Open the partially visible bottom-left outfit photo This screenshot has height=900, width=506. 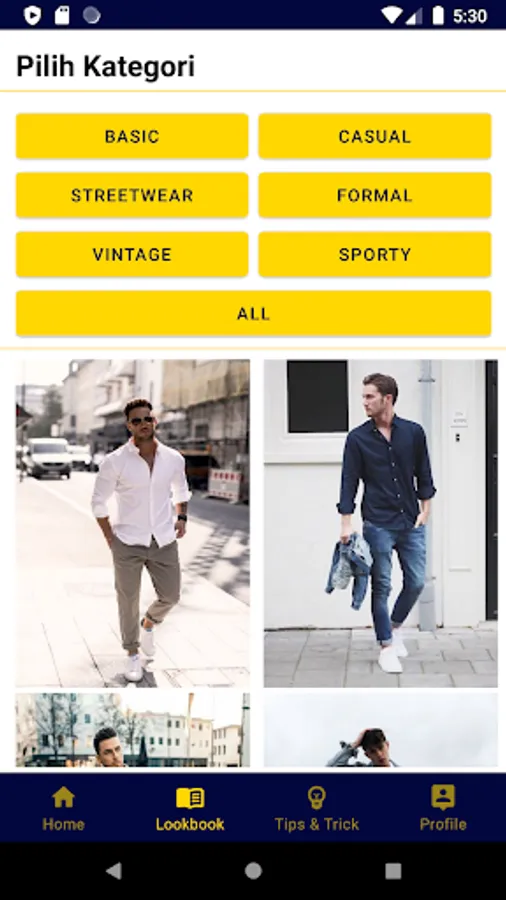(x=133, y=730)
